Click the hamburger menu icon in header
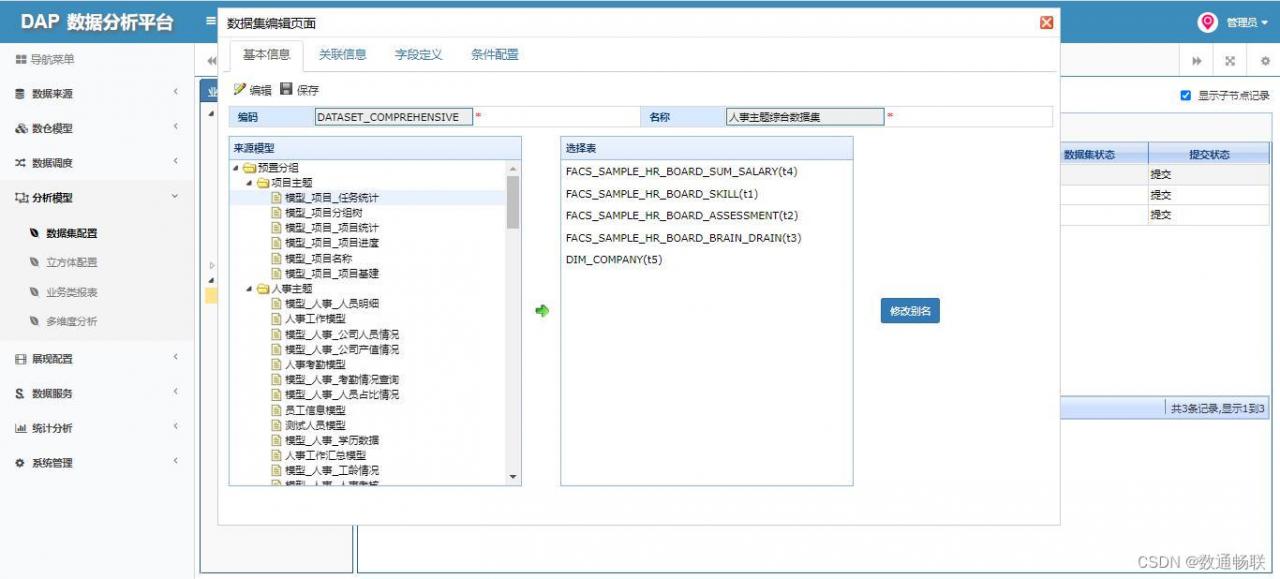1280x579 pixels. pyautogui.click(x=210, y=21)
